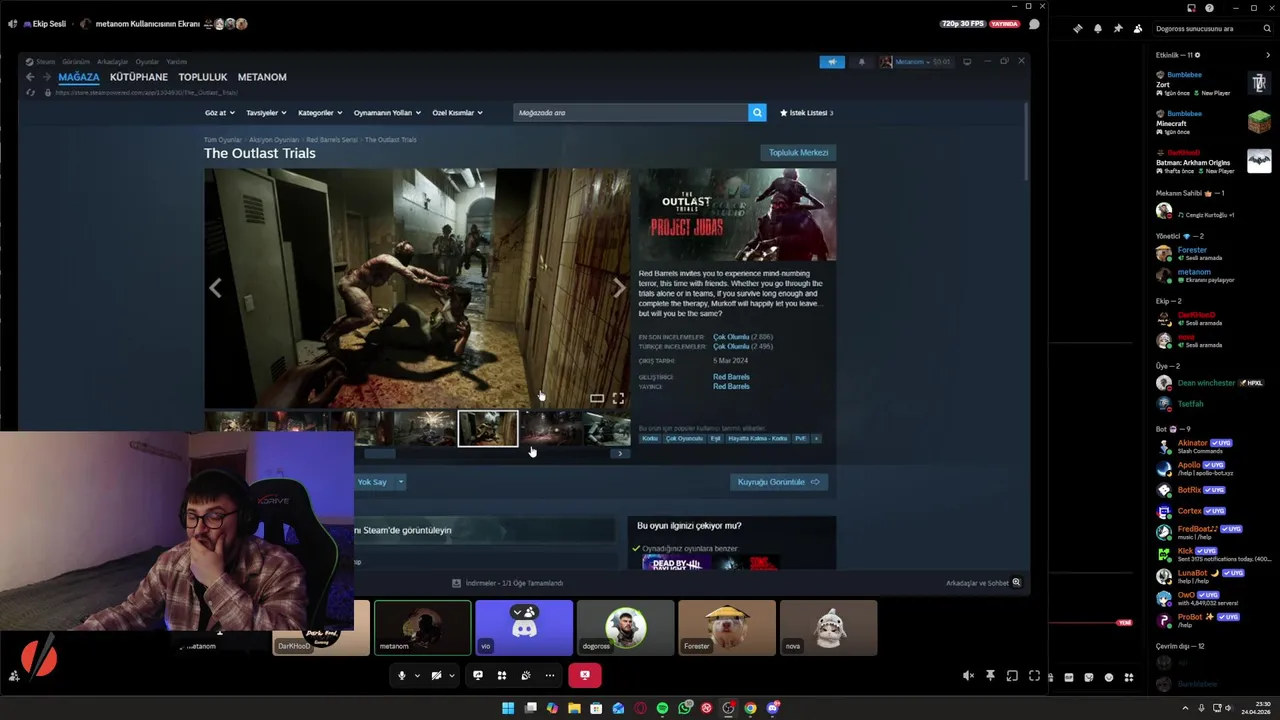Screen dimensions: 1280x720
Task: Open the Yok Say dropdown arrow
Action: [401, 482]
